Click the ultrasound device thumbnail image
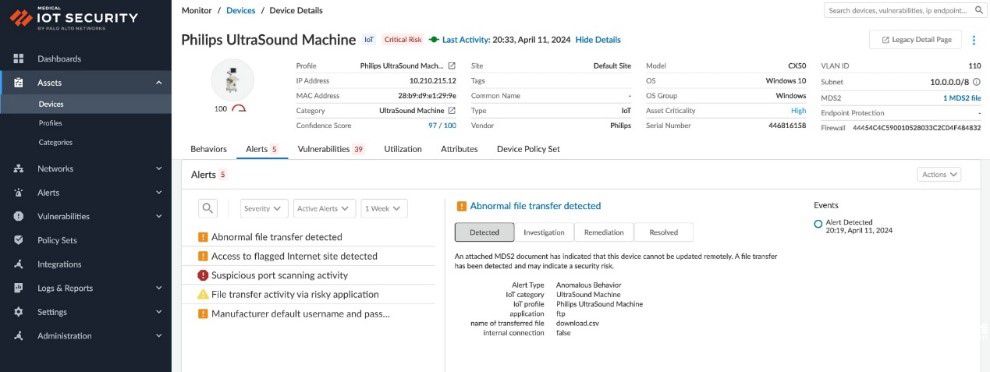990x372 pixels. coord(232,81)
